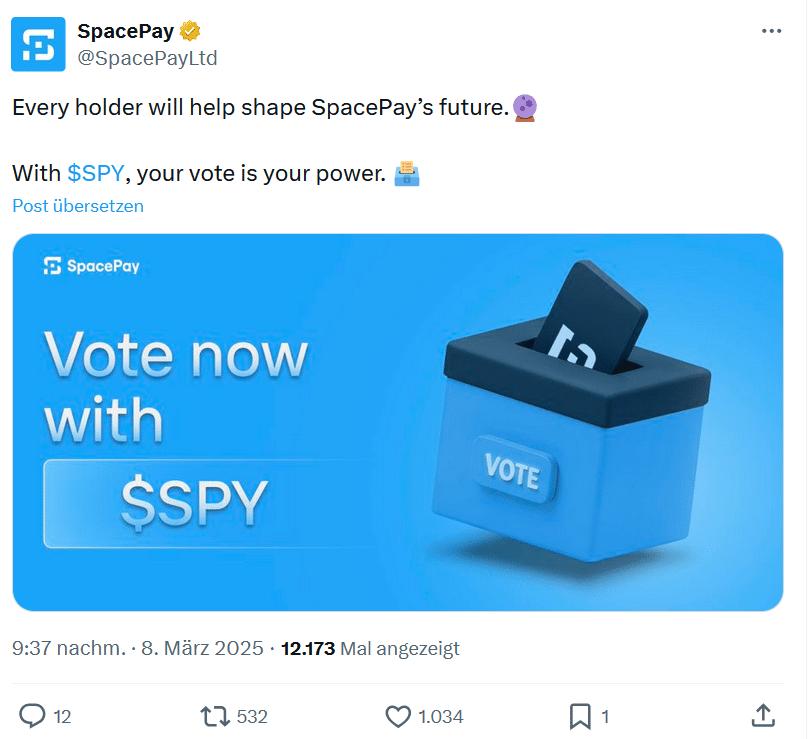Click the @SpacePayLtd handle
The height and width of the screenshot is (739, 810).
pos(147,58)
